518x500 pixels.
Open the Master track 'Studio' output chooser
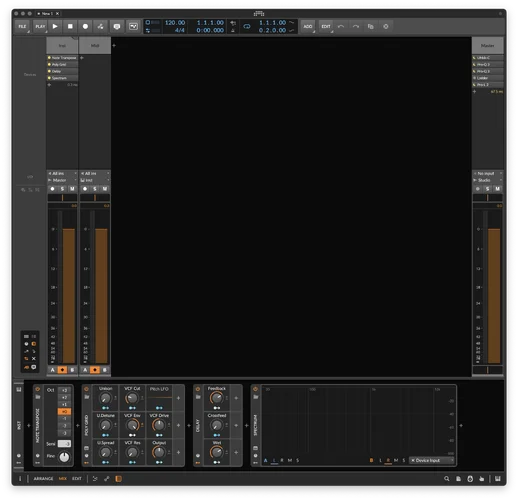[x=488, y=180]
